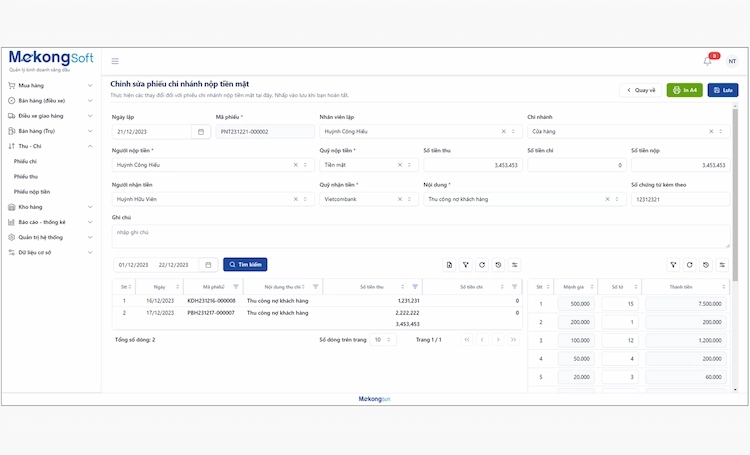The width and height of the screenshot is (750, 455).
Task: Click the export file icon above receipts table
Action: coord(450,265)
